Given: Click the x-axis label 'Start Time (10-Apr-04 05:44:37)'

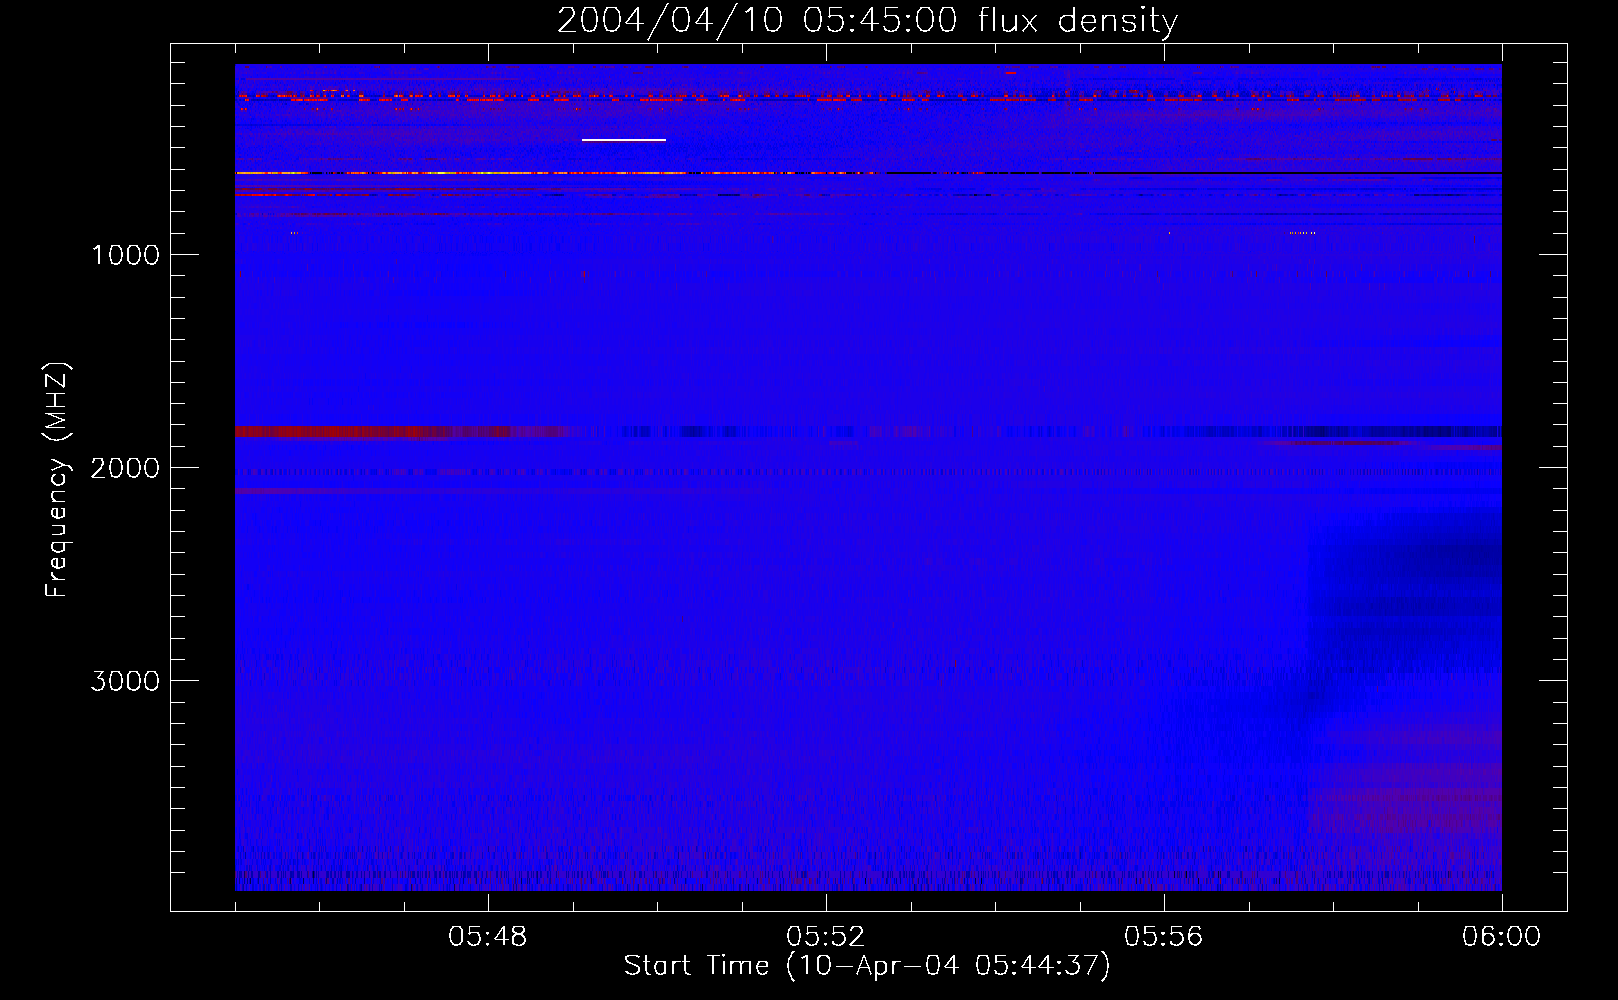Looking at the screenshot, I should coord(867,966).
